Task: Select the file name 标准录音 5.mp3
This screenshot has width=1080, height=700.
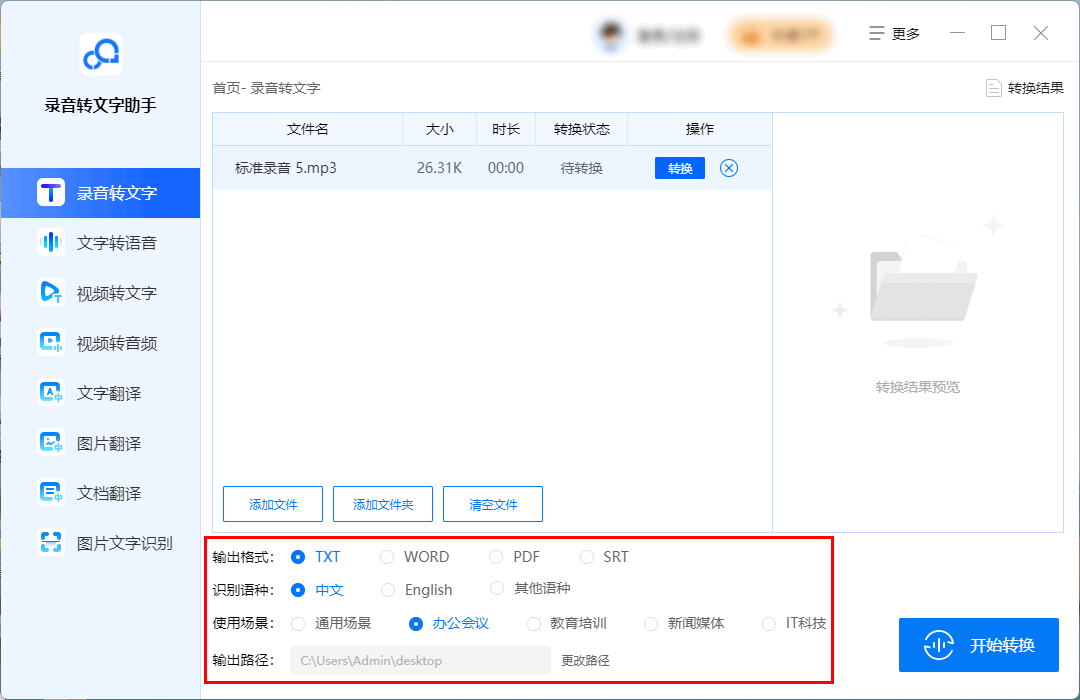Action: [x=286, y=168]
